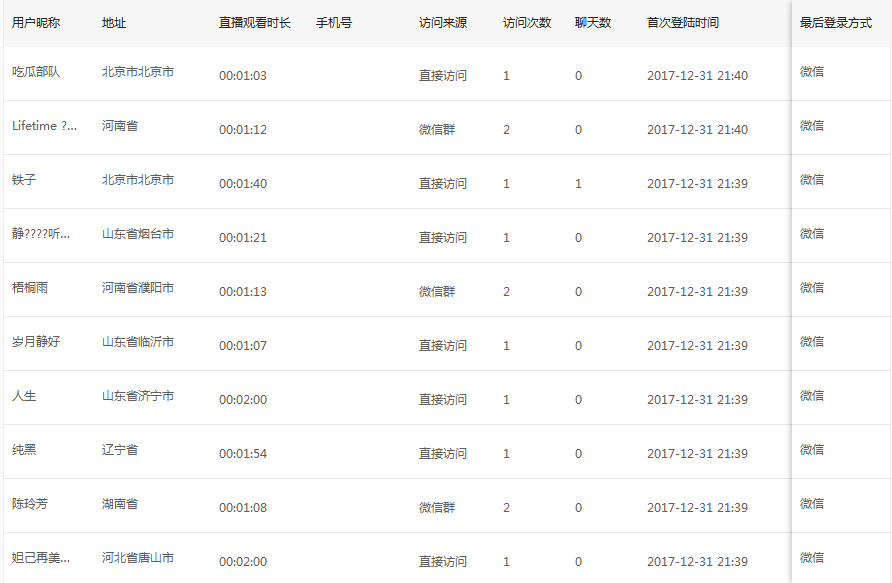This screenshot has height=583, width=892.
Task: Click watch duration 00:01:54
Action: pyautogui.click(x=243, y=454)
